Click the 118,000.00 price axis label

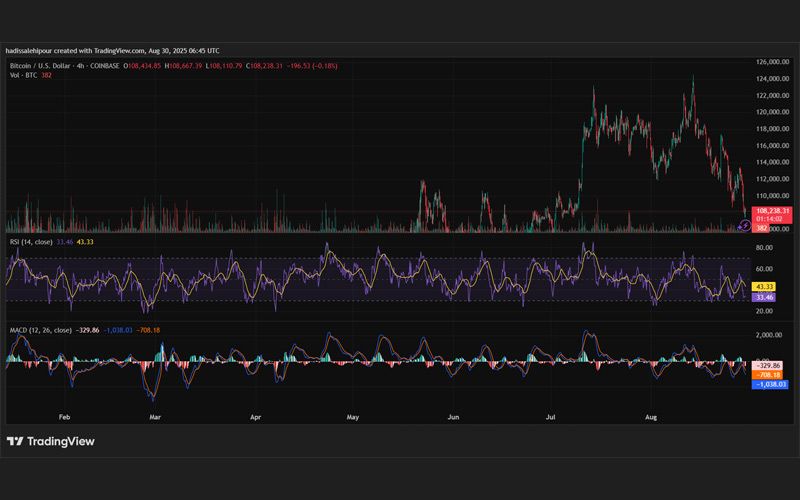[772, 129]
